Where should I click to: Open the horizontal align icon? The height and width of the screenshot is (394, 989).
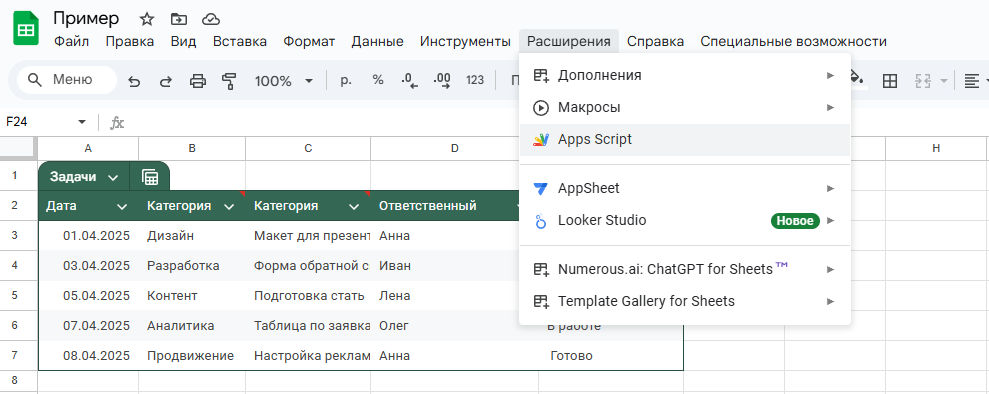971,81
